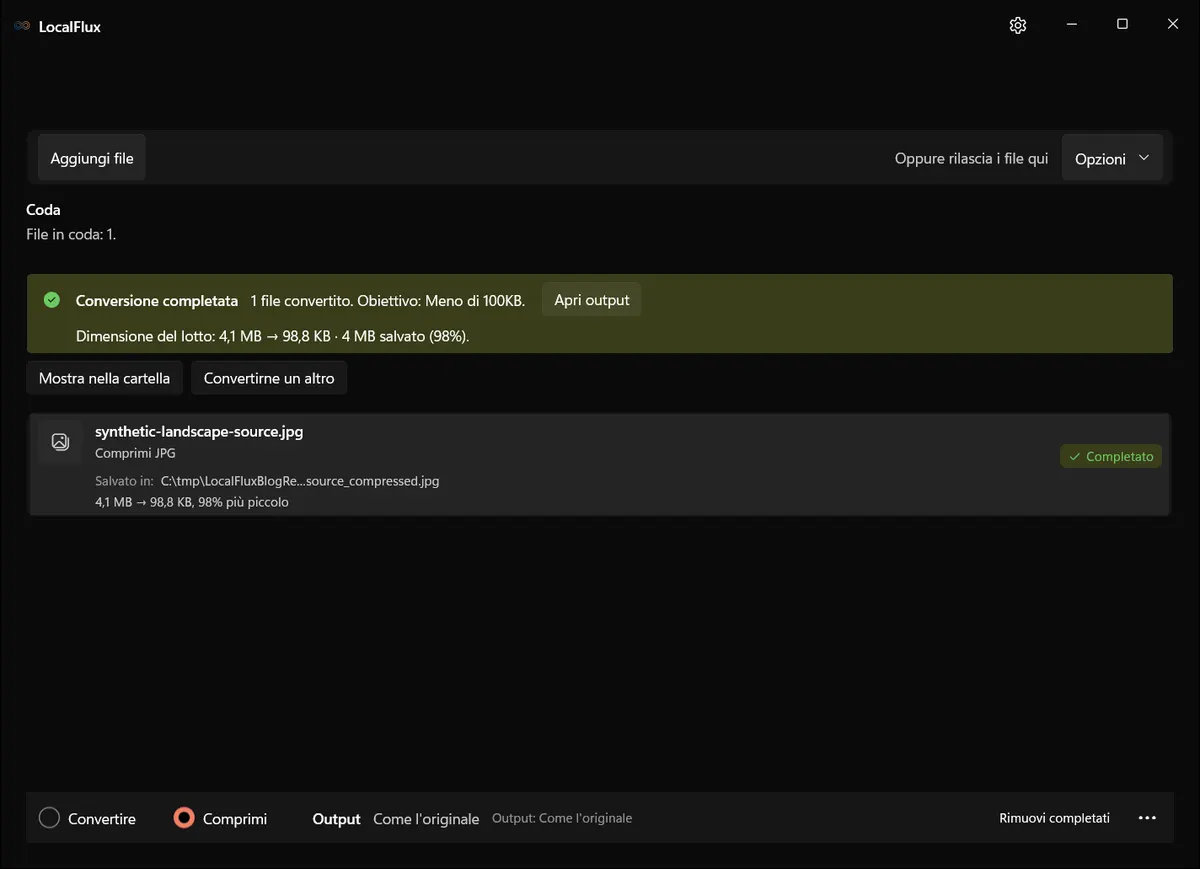Expand the Opzioni dropdown
The width and height of the screenshot is (1200, 869).
[x=1112, y=158]
